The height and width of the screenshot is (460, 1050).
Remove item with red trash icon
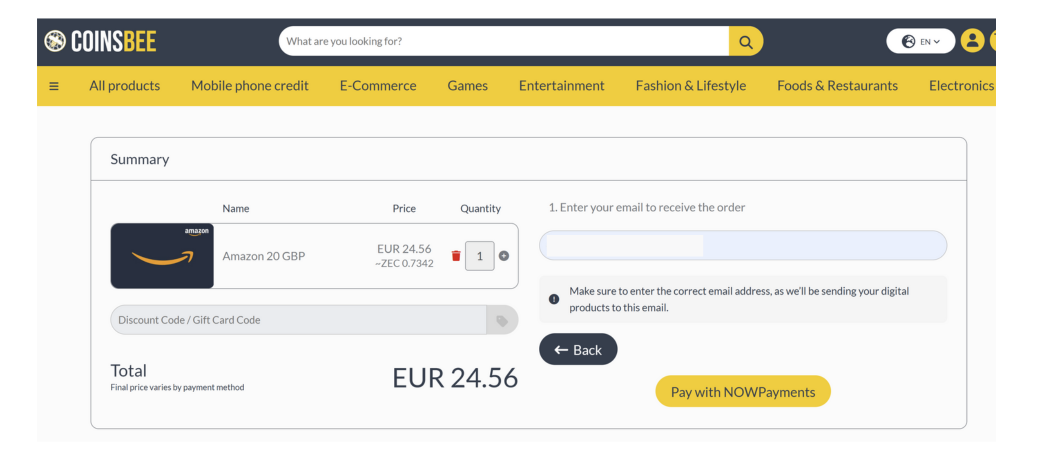(456, 256)
